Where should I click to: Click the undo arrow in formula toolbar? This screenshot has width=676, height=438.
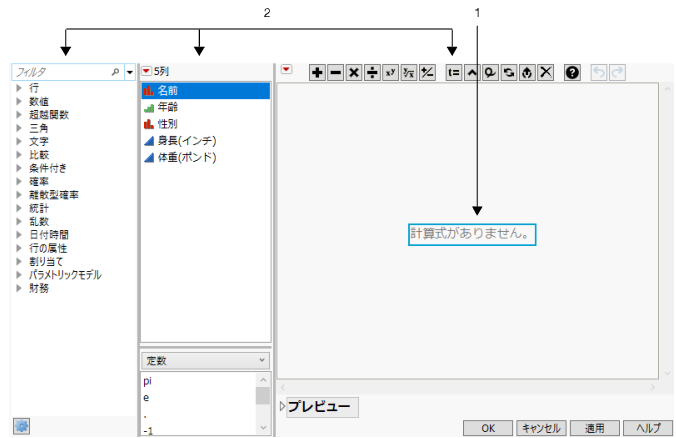pyautogui.click(x=599, y=72)
